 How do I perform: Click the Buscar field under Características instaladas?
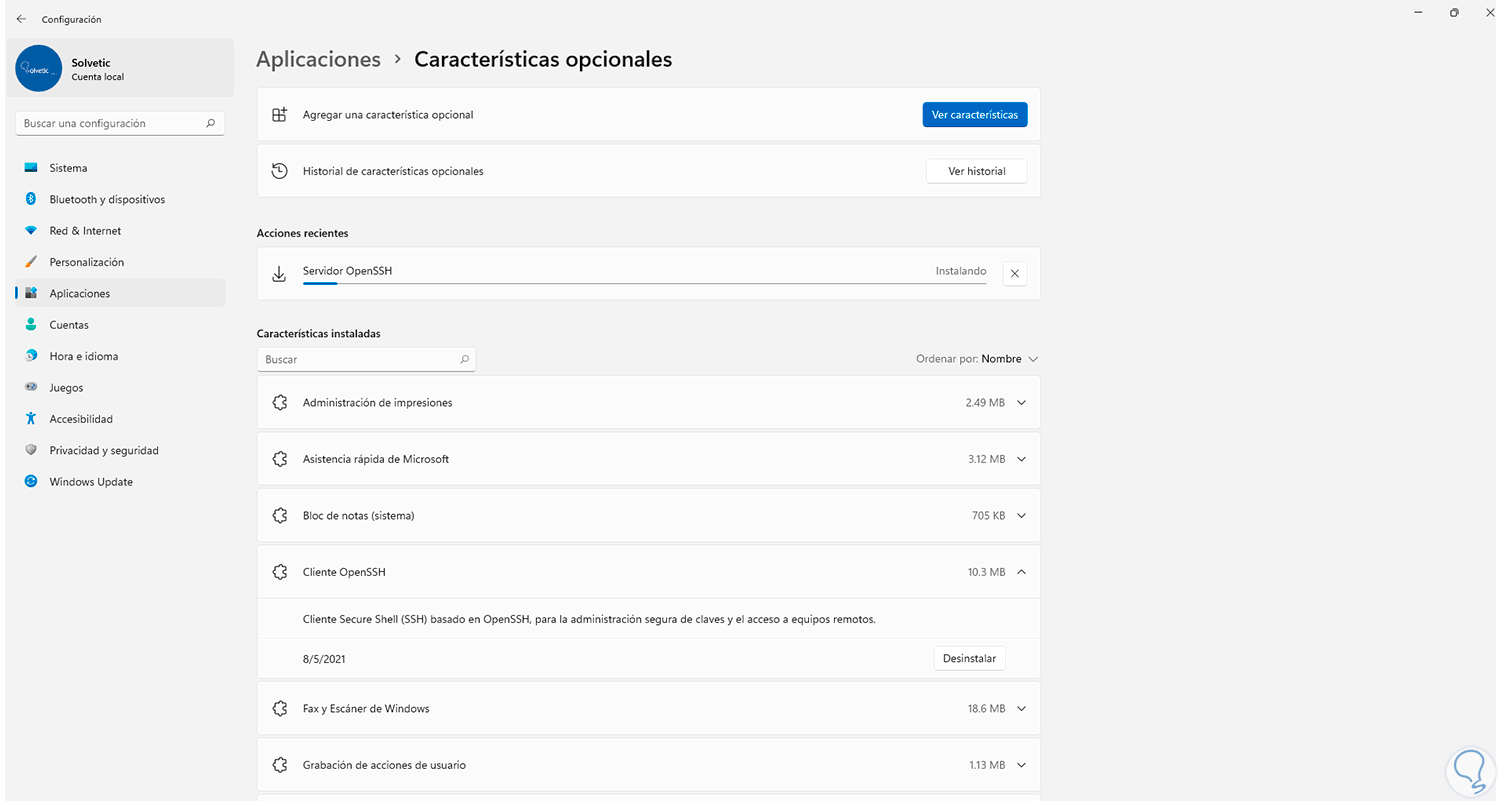coord(360,359)
